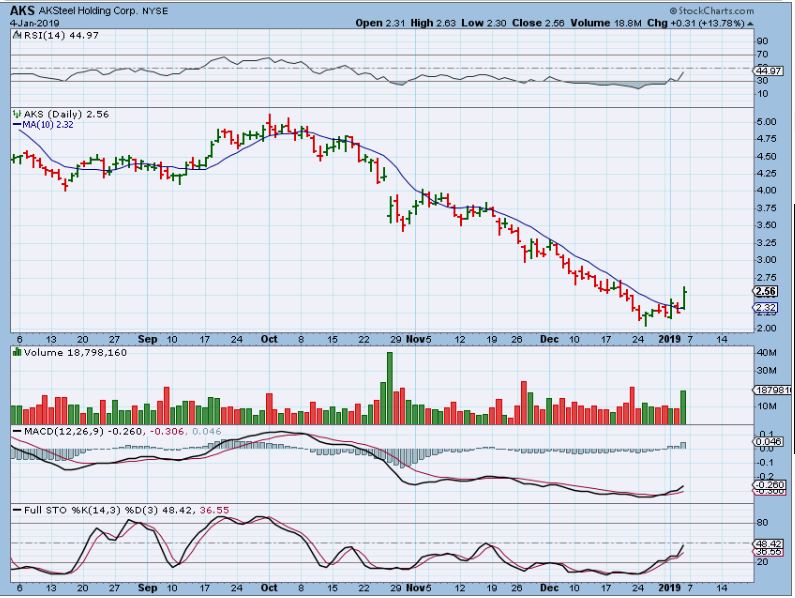This screenshot has width=795, height=598.
Task: Click the 3.00 price axis label
Action: click(766, 260)
